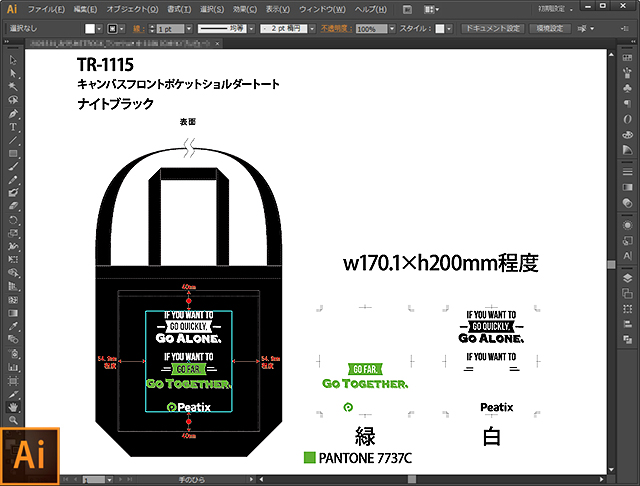This screenshot has width=640, height=486.
Task: Open the ウィンドウ menu
Action: [x=330, y=9]
